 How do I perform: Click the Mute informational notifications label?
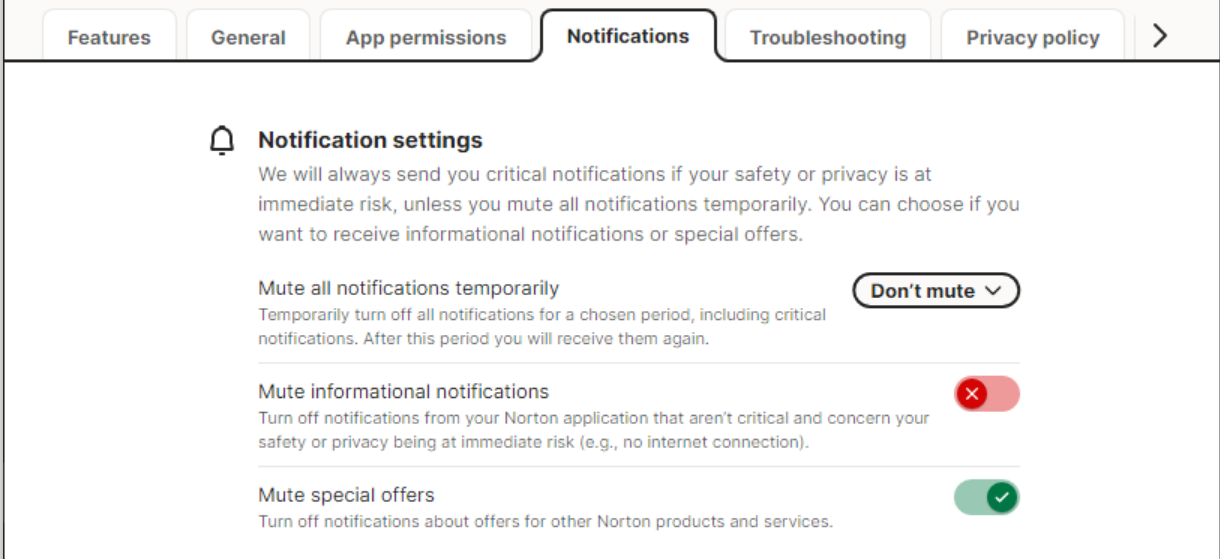pyautogui.click(x=403, y=391)
